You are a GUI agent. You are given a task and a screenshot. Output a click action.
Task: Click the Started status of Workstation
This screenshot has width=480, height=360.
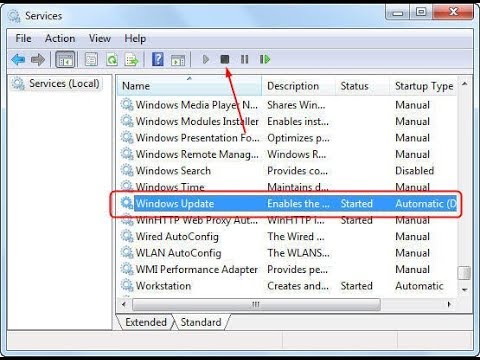point(356,286)
